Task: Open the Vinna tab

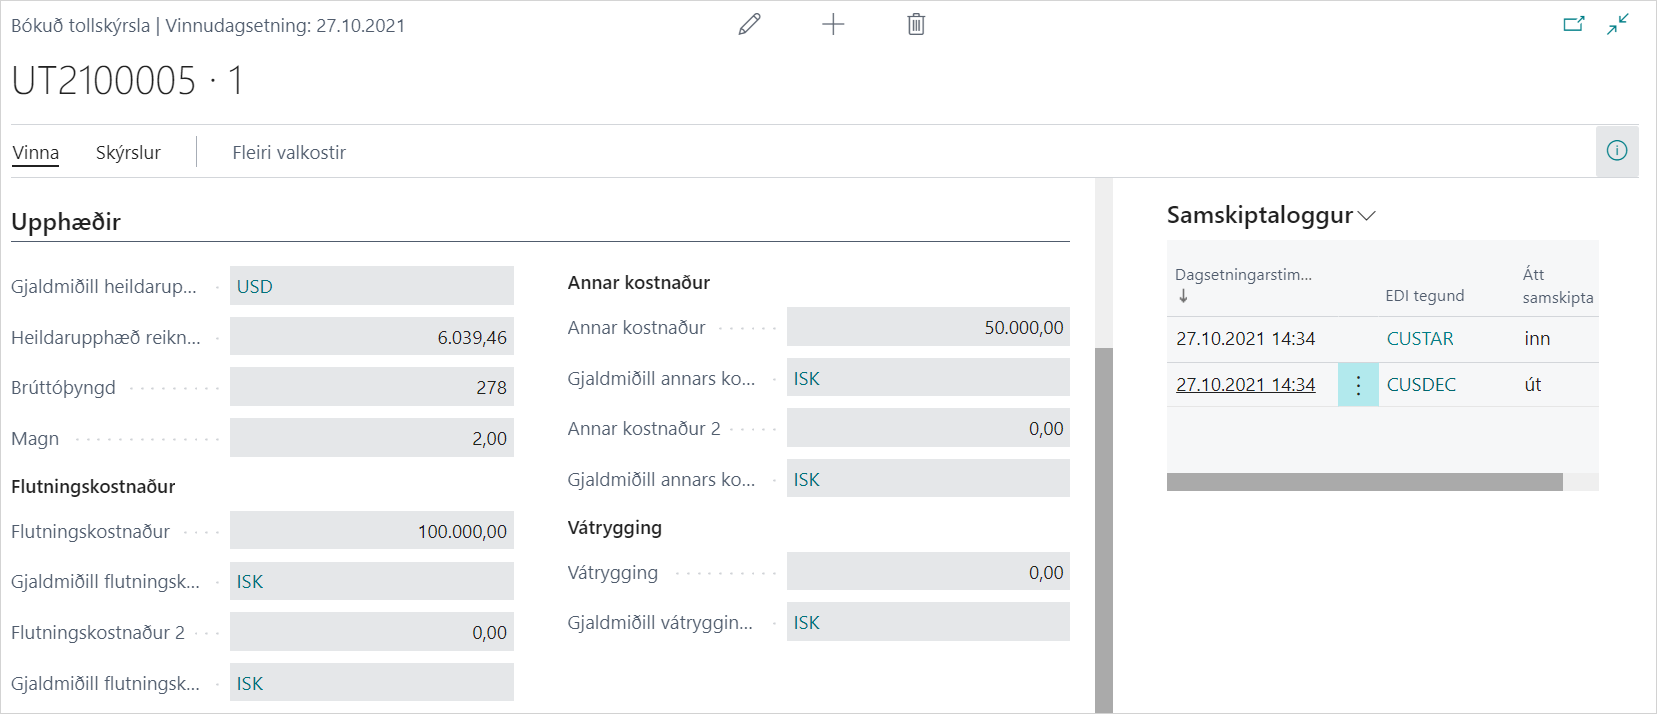Action: [x=36, y=153]
